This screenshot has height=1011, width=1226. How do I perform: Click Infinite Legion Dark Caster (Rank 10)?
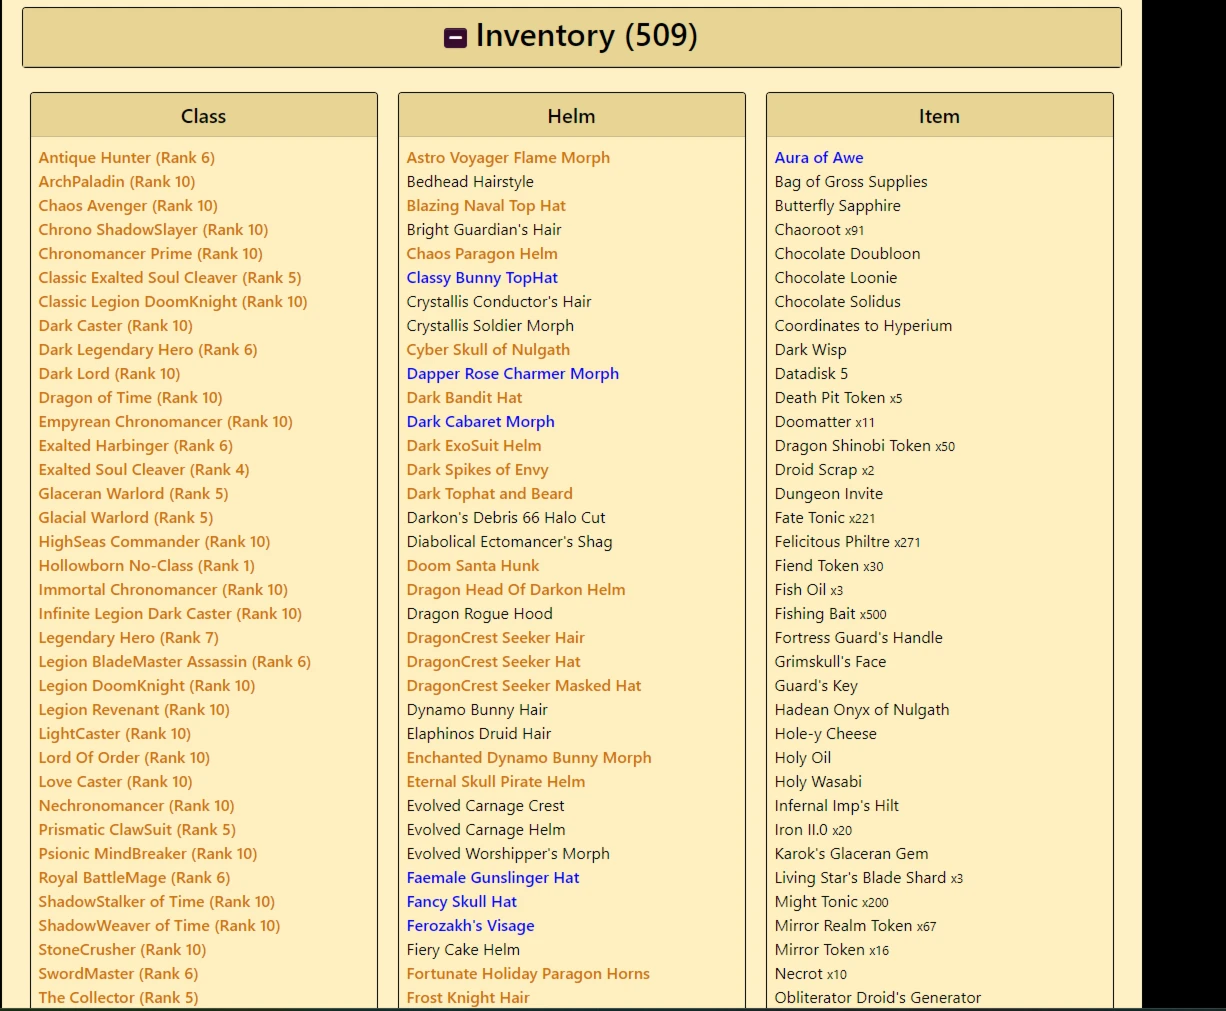[170, 614]
